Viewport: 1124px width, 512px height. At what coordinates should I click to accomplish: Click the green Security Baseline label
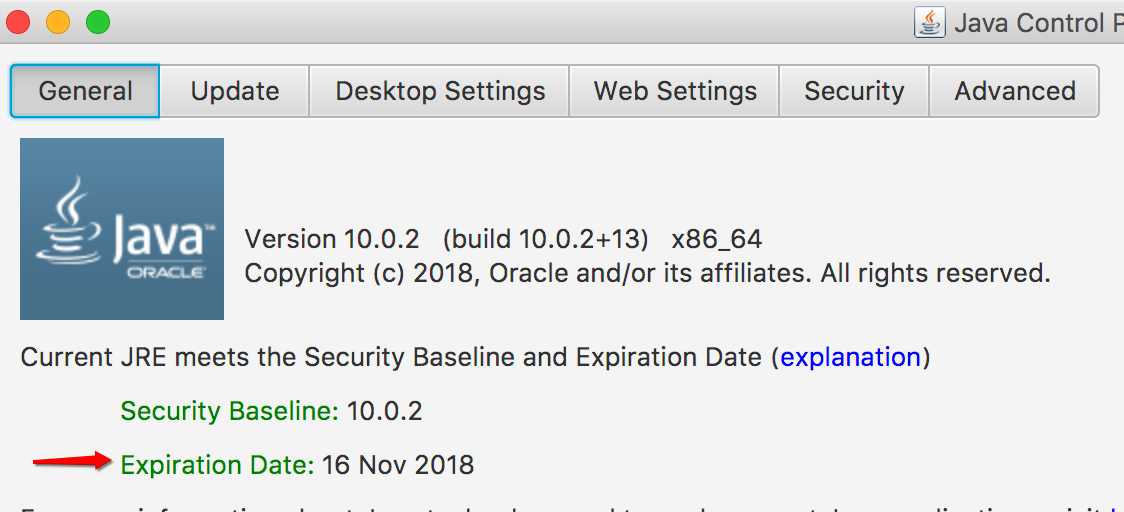pos(229,411)
